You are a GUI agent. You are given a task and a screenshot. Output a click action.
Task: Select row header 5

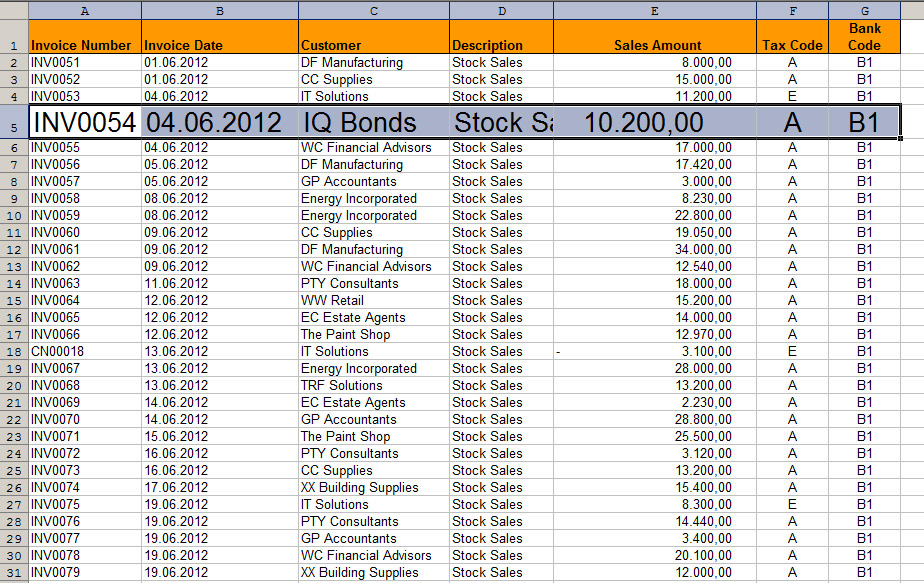tap(14, 122)
